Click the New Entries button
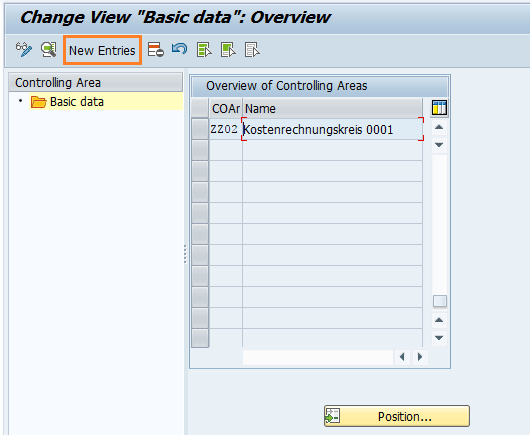The image size is (530, 435). click(x=102, y=50)
